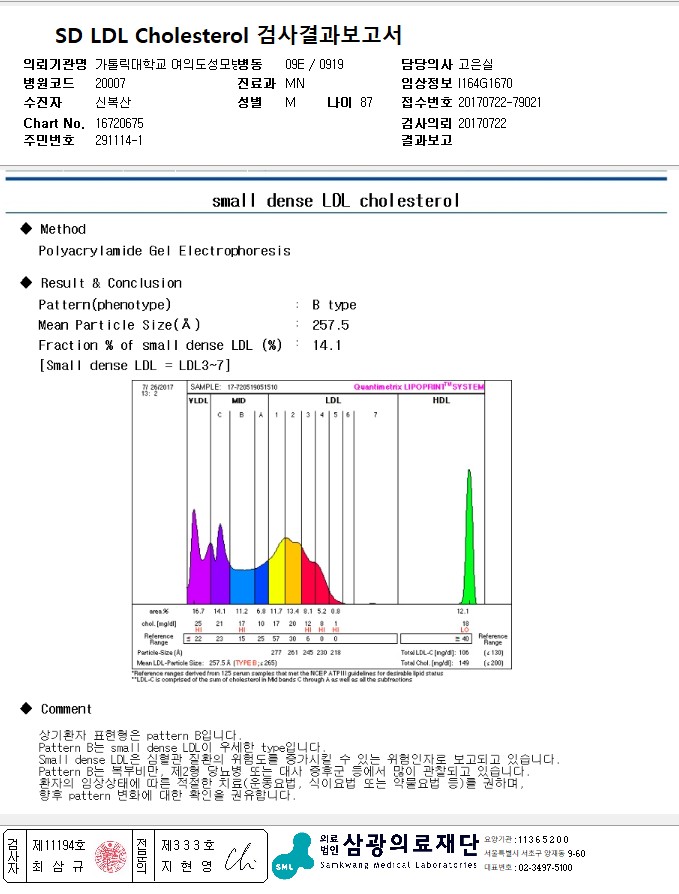Click examiner name '최삼규'

click(58, 866)
